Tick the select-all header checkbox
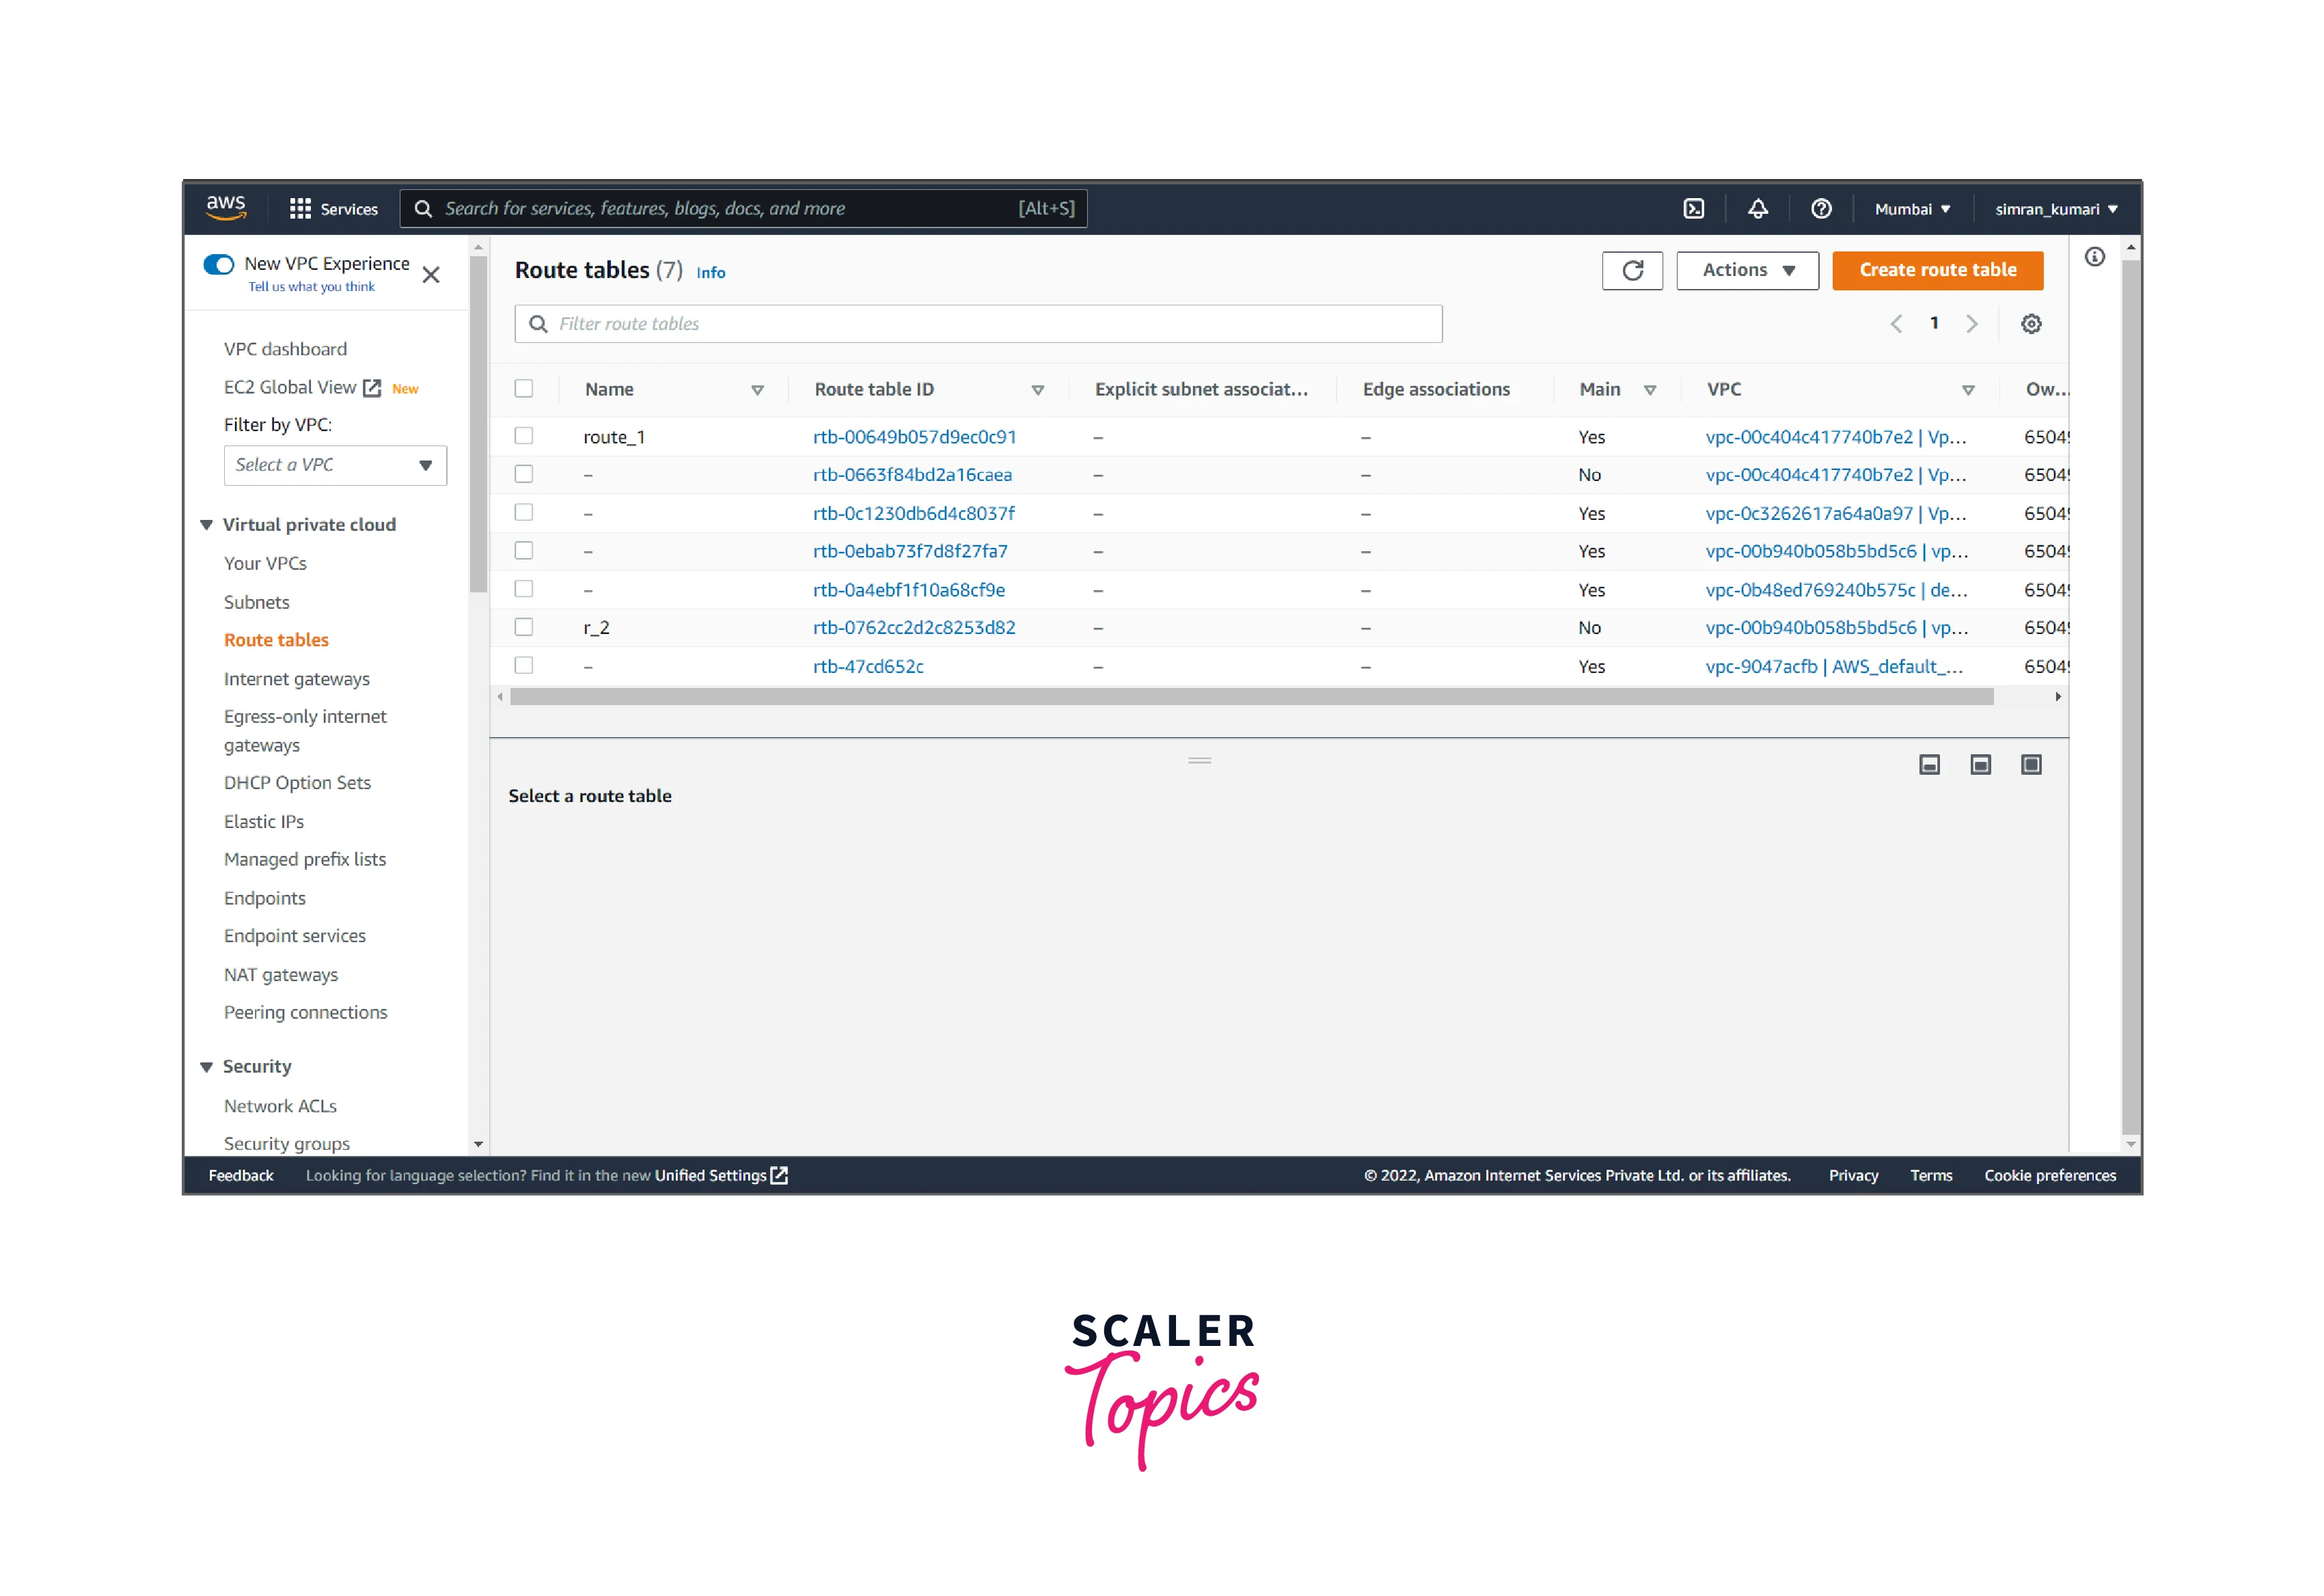 click(523, 389)
